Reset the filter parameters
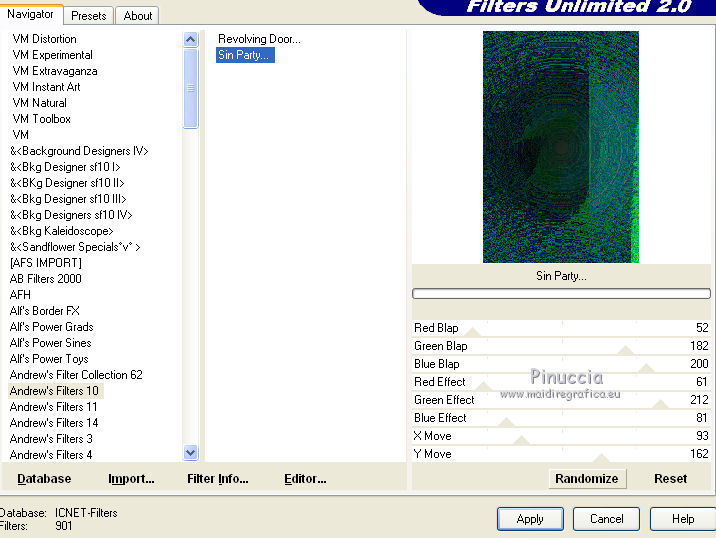The image size is (716, 538). [x=670, y=478]
